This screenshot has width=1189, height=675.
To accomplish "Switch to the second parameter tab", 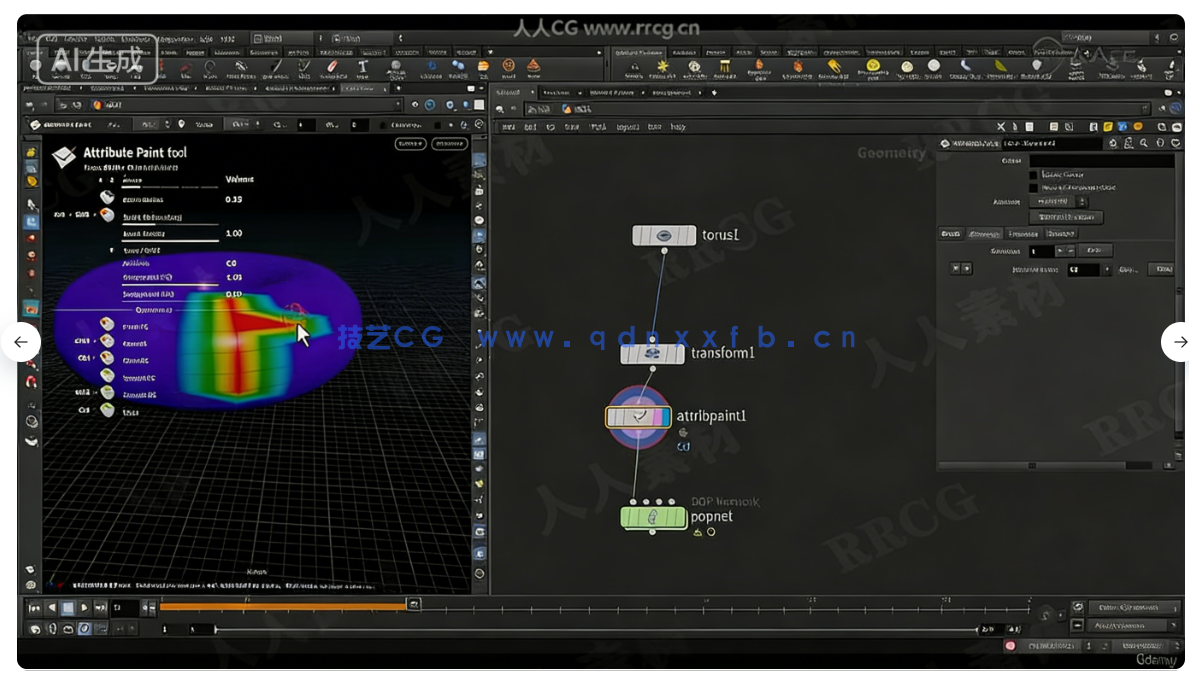I will point(983,234).
